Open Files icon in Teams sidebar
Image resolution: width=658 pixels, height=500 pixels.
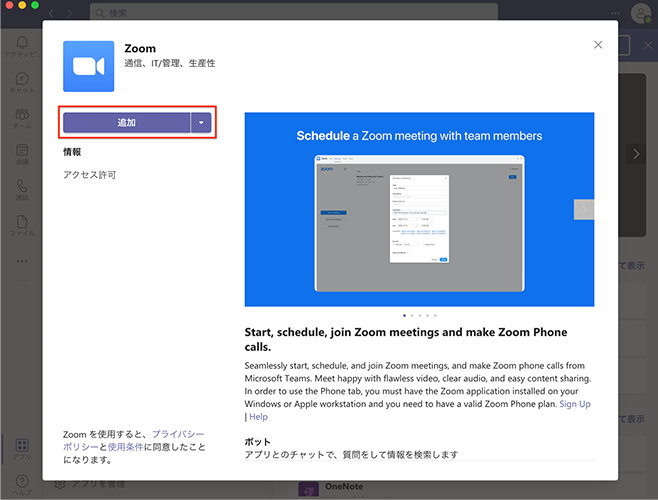point(22,225)
